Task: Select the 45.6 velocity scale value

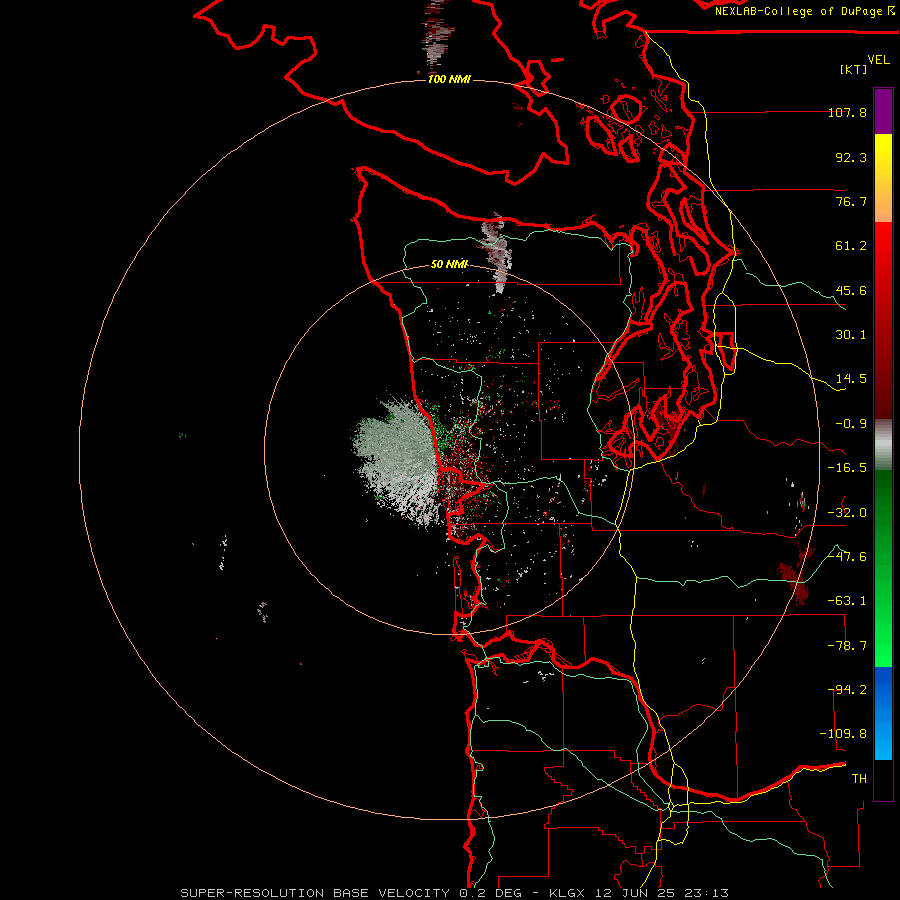Action: point(851,290)
